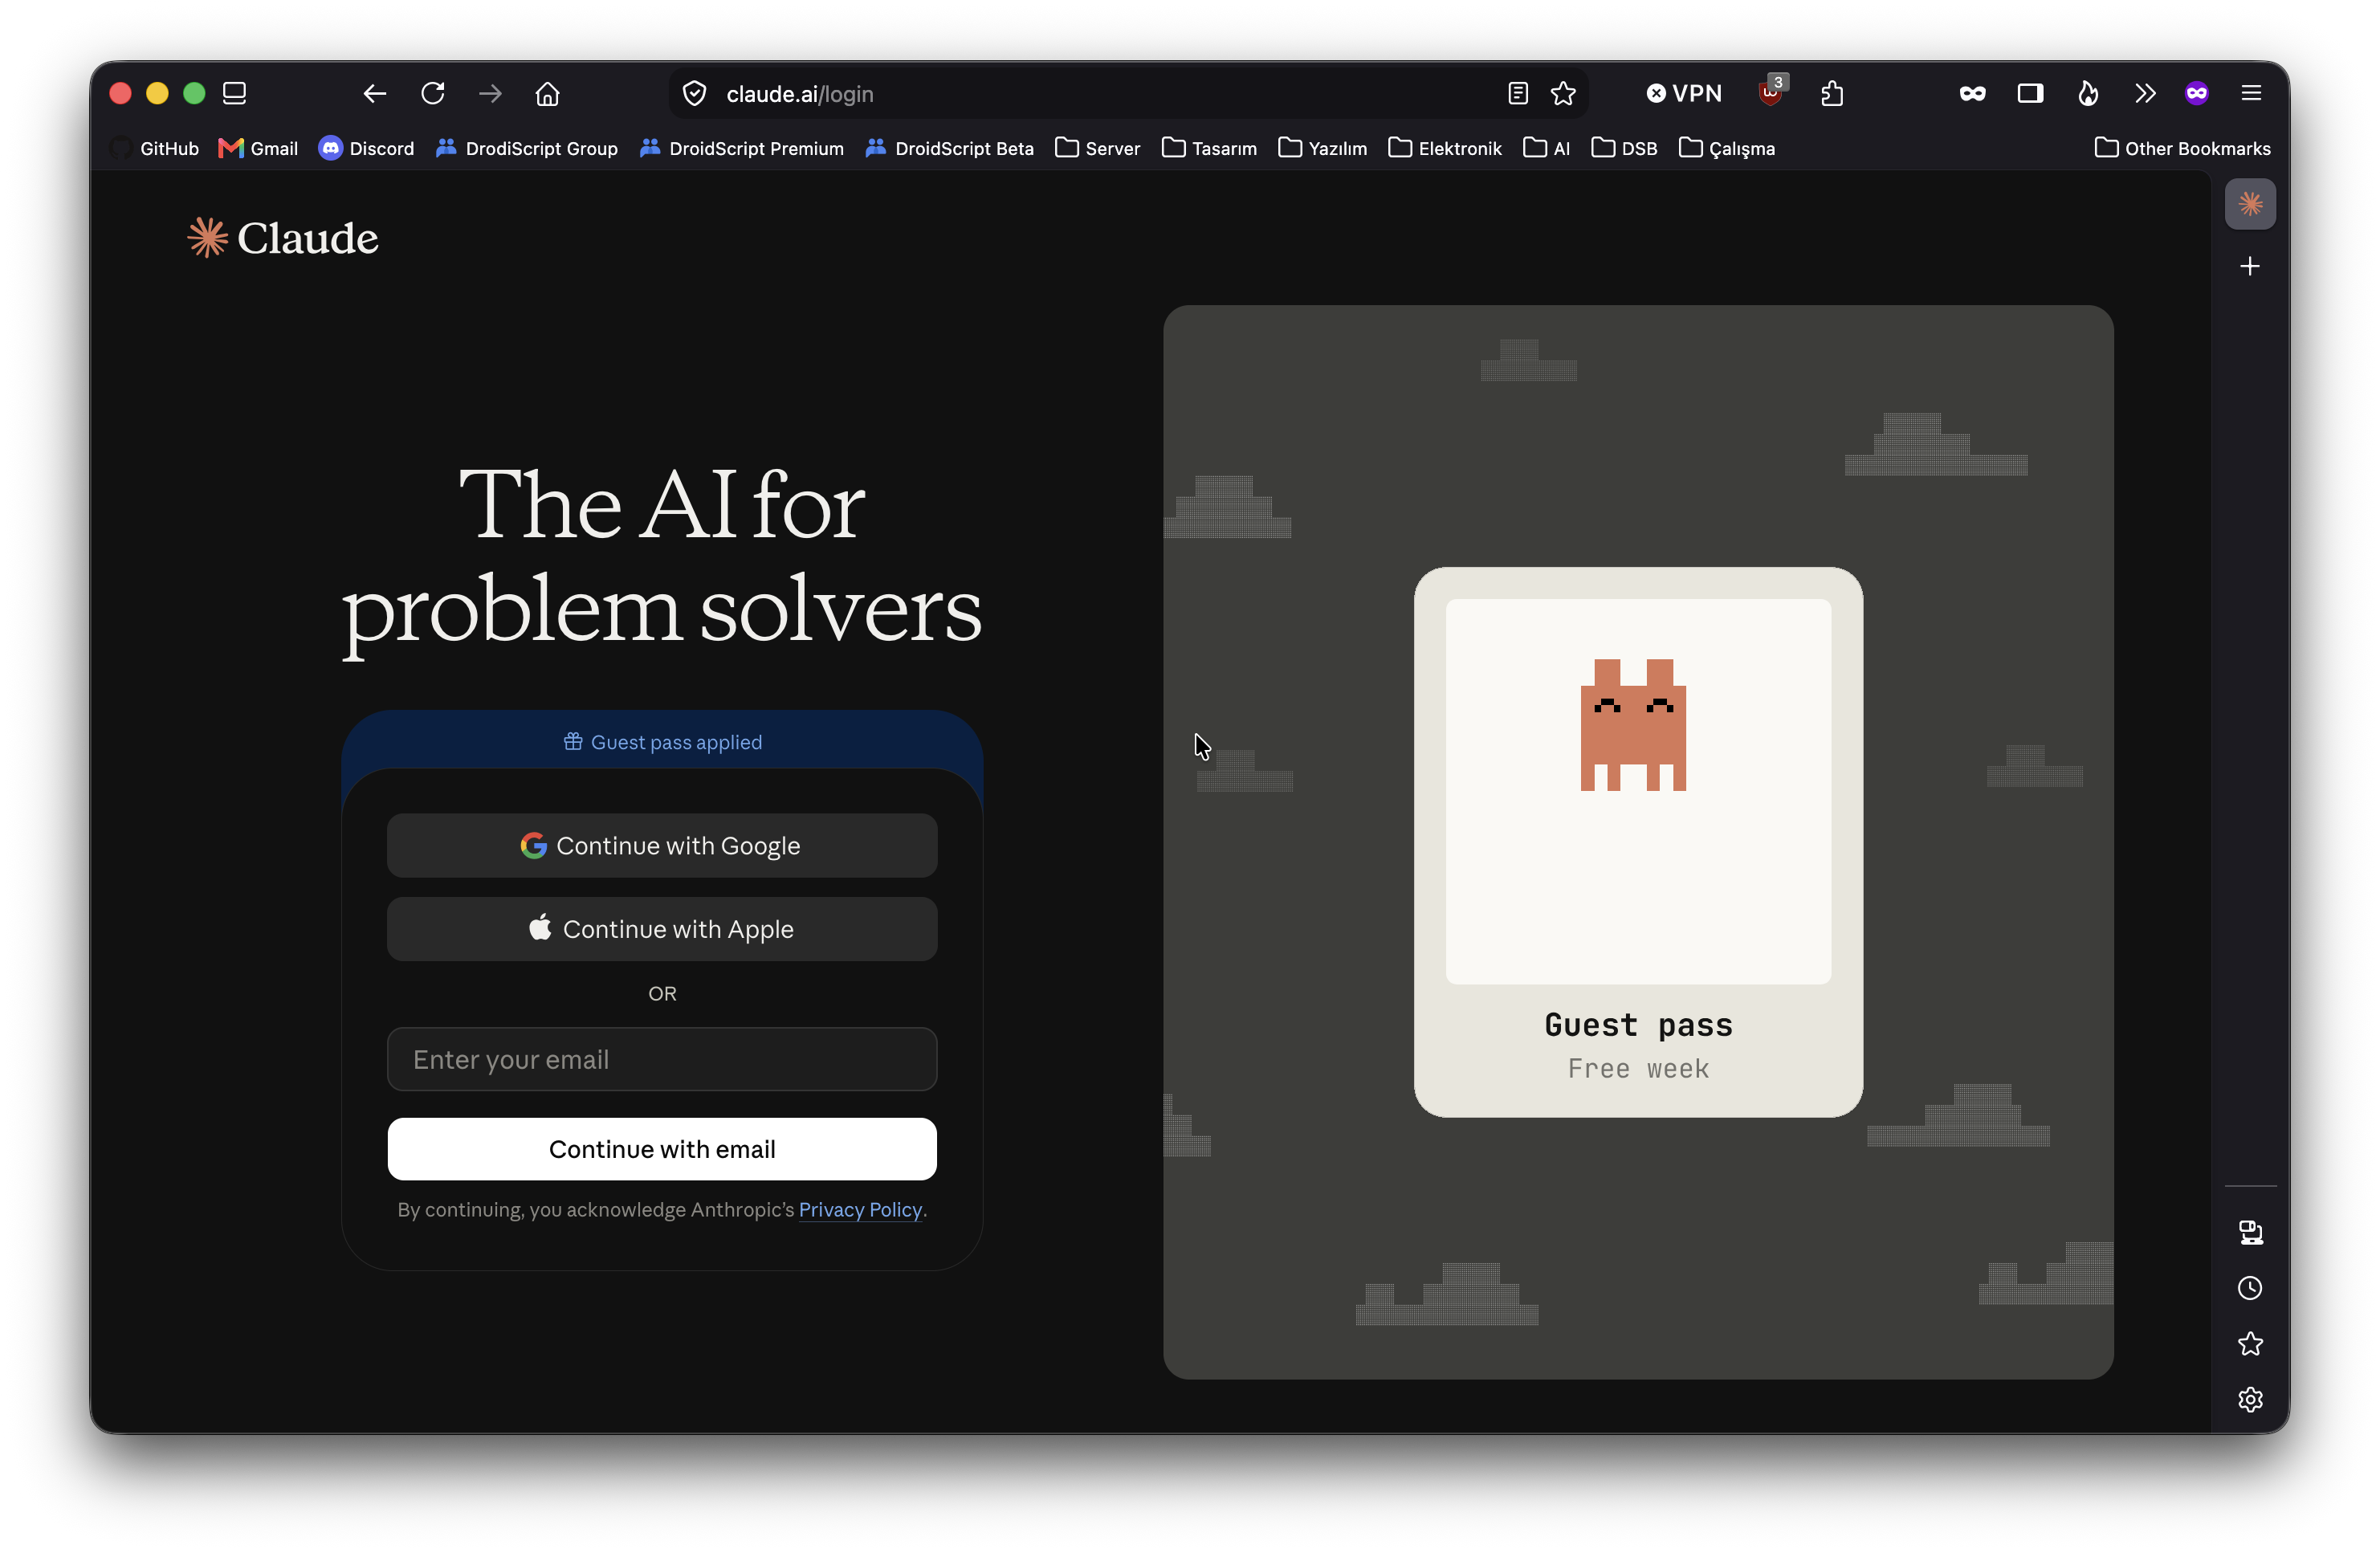Toggle the sidebar visibility icon in toolbar

(2030, 94)
